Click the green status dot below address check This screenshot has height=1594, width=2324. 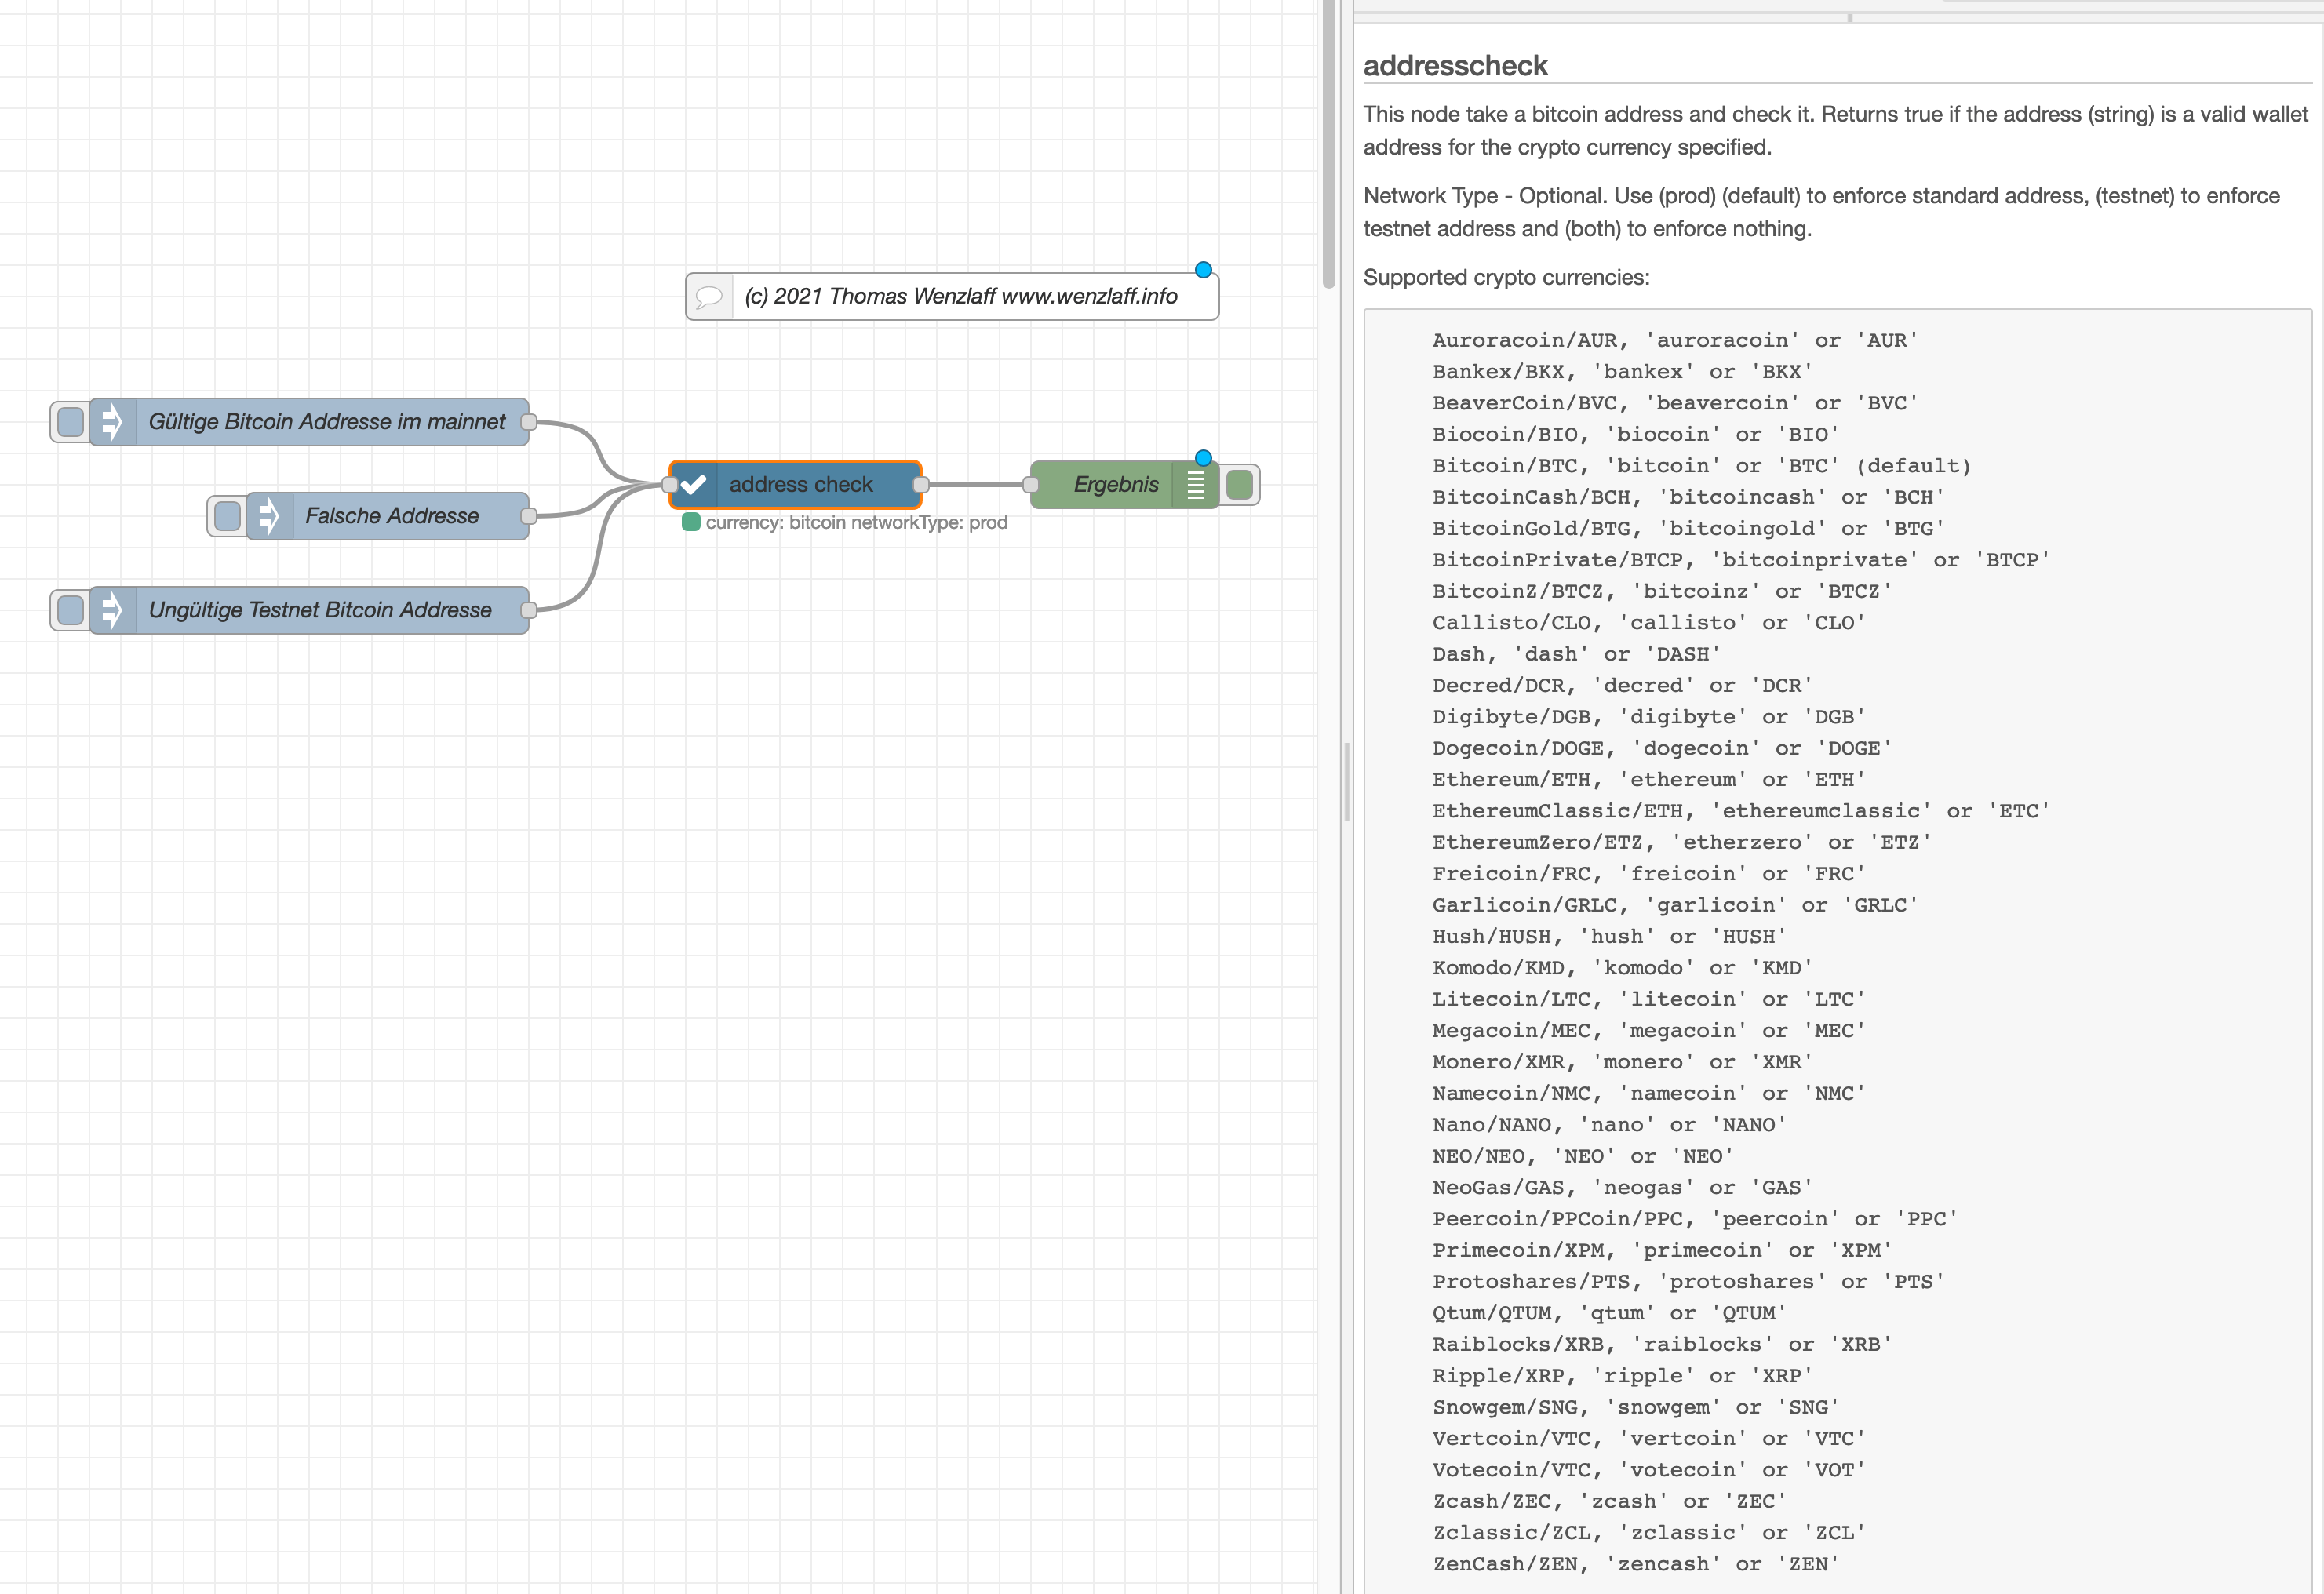tap(690, 521)
